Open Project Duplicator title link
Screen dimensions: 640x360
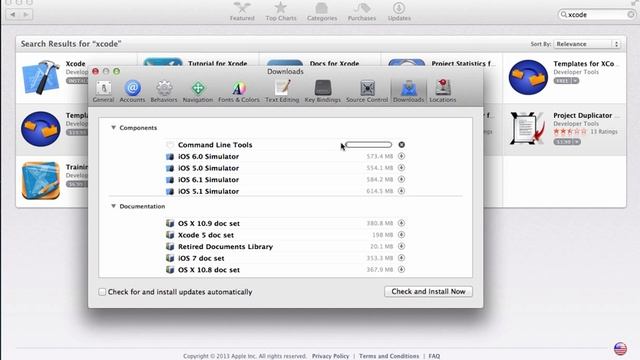point(582,116)
